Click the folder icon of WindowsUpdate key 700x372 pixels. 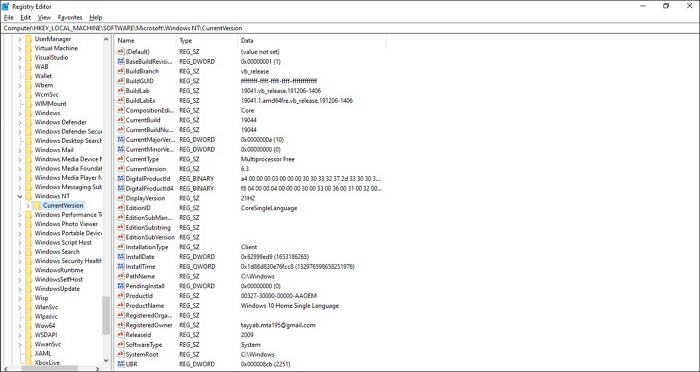[29, 288]
